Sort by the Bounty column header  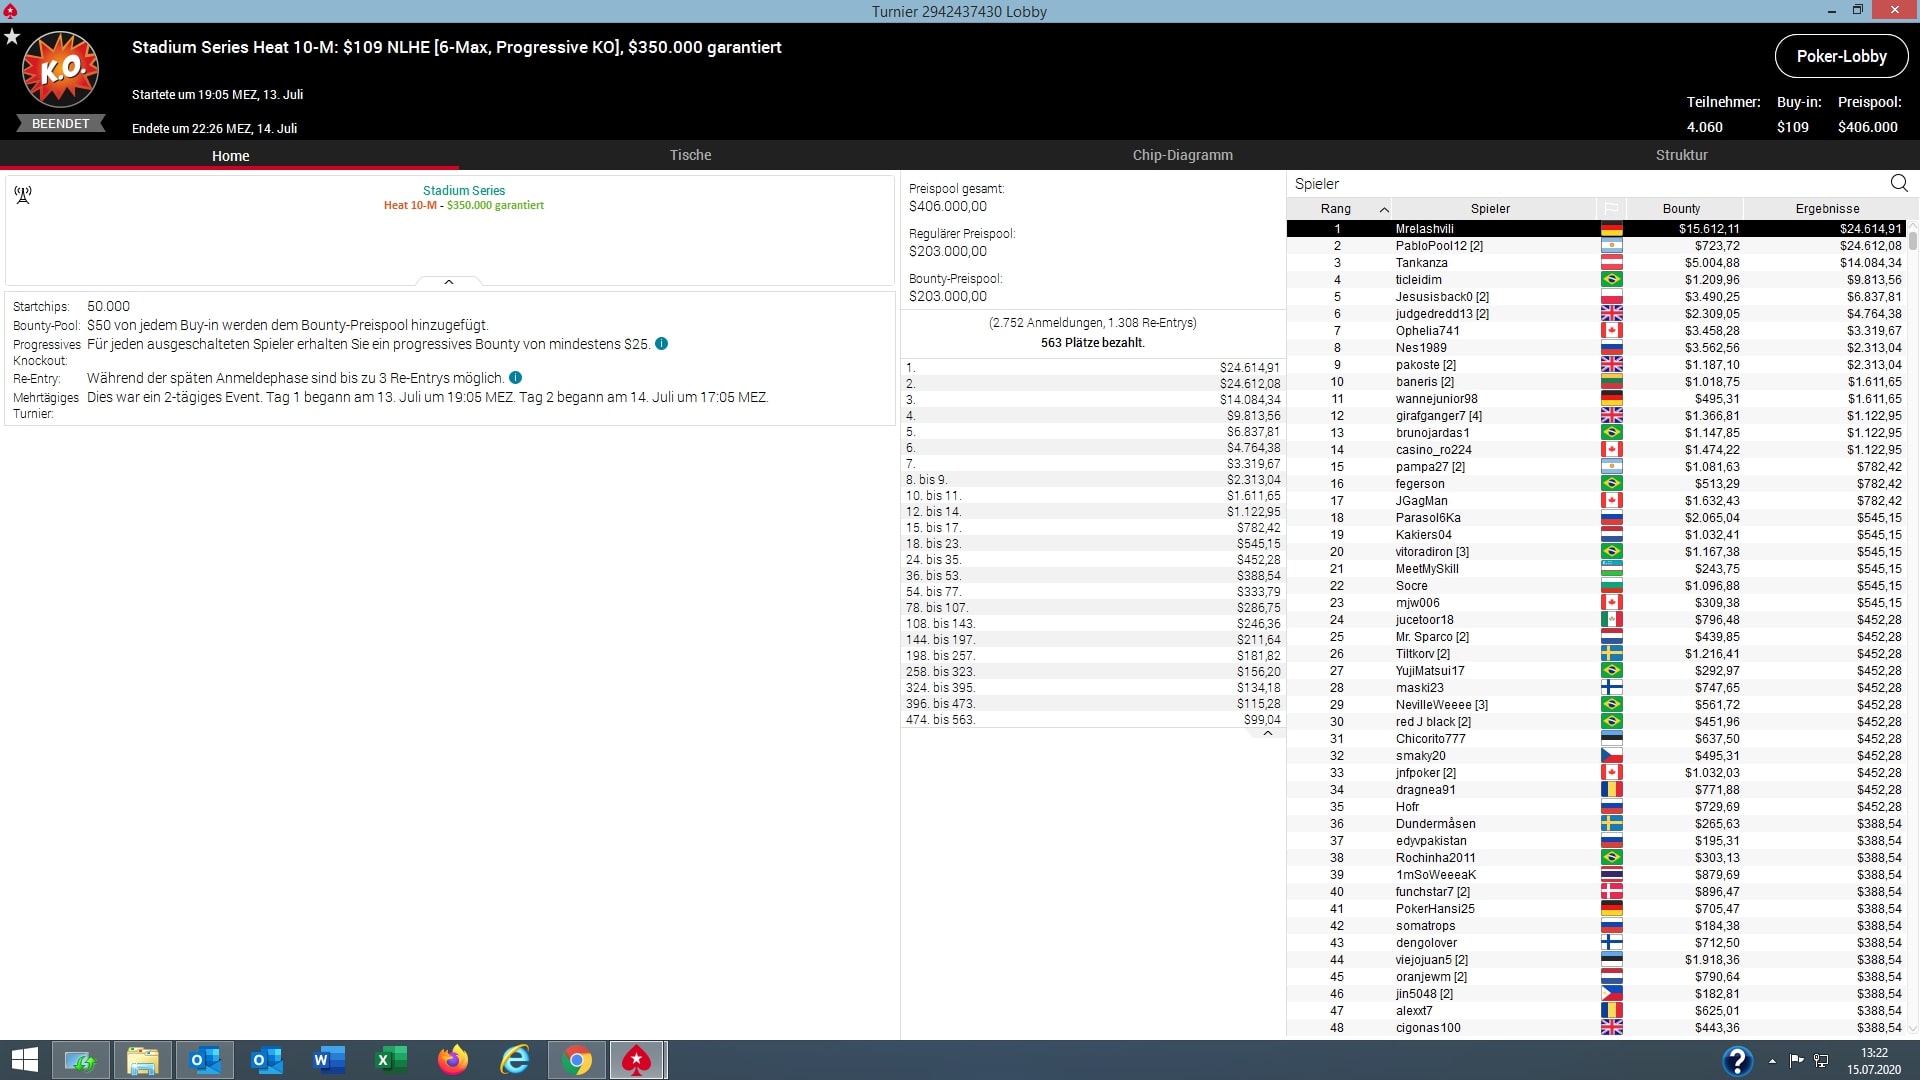tap(1681, 209)
